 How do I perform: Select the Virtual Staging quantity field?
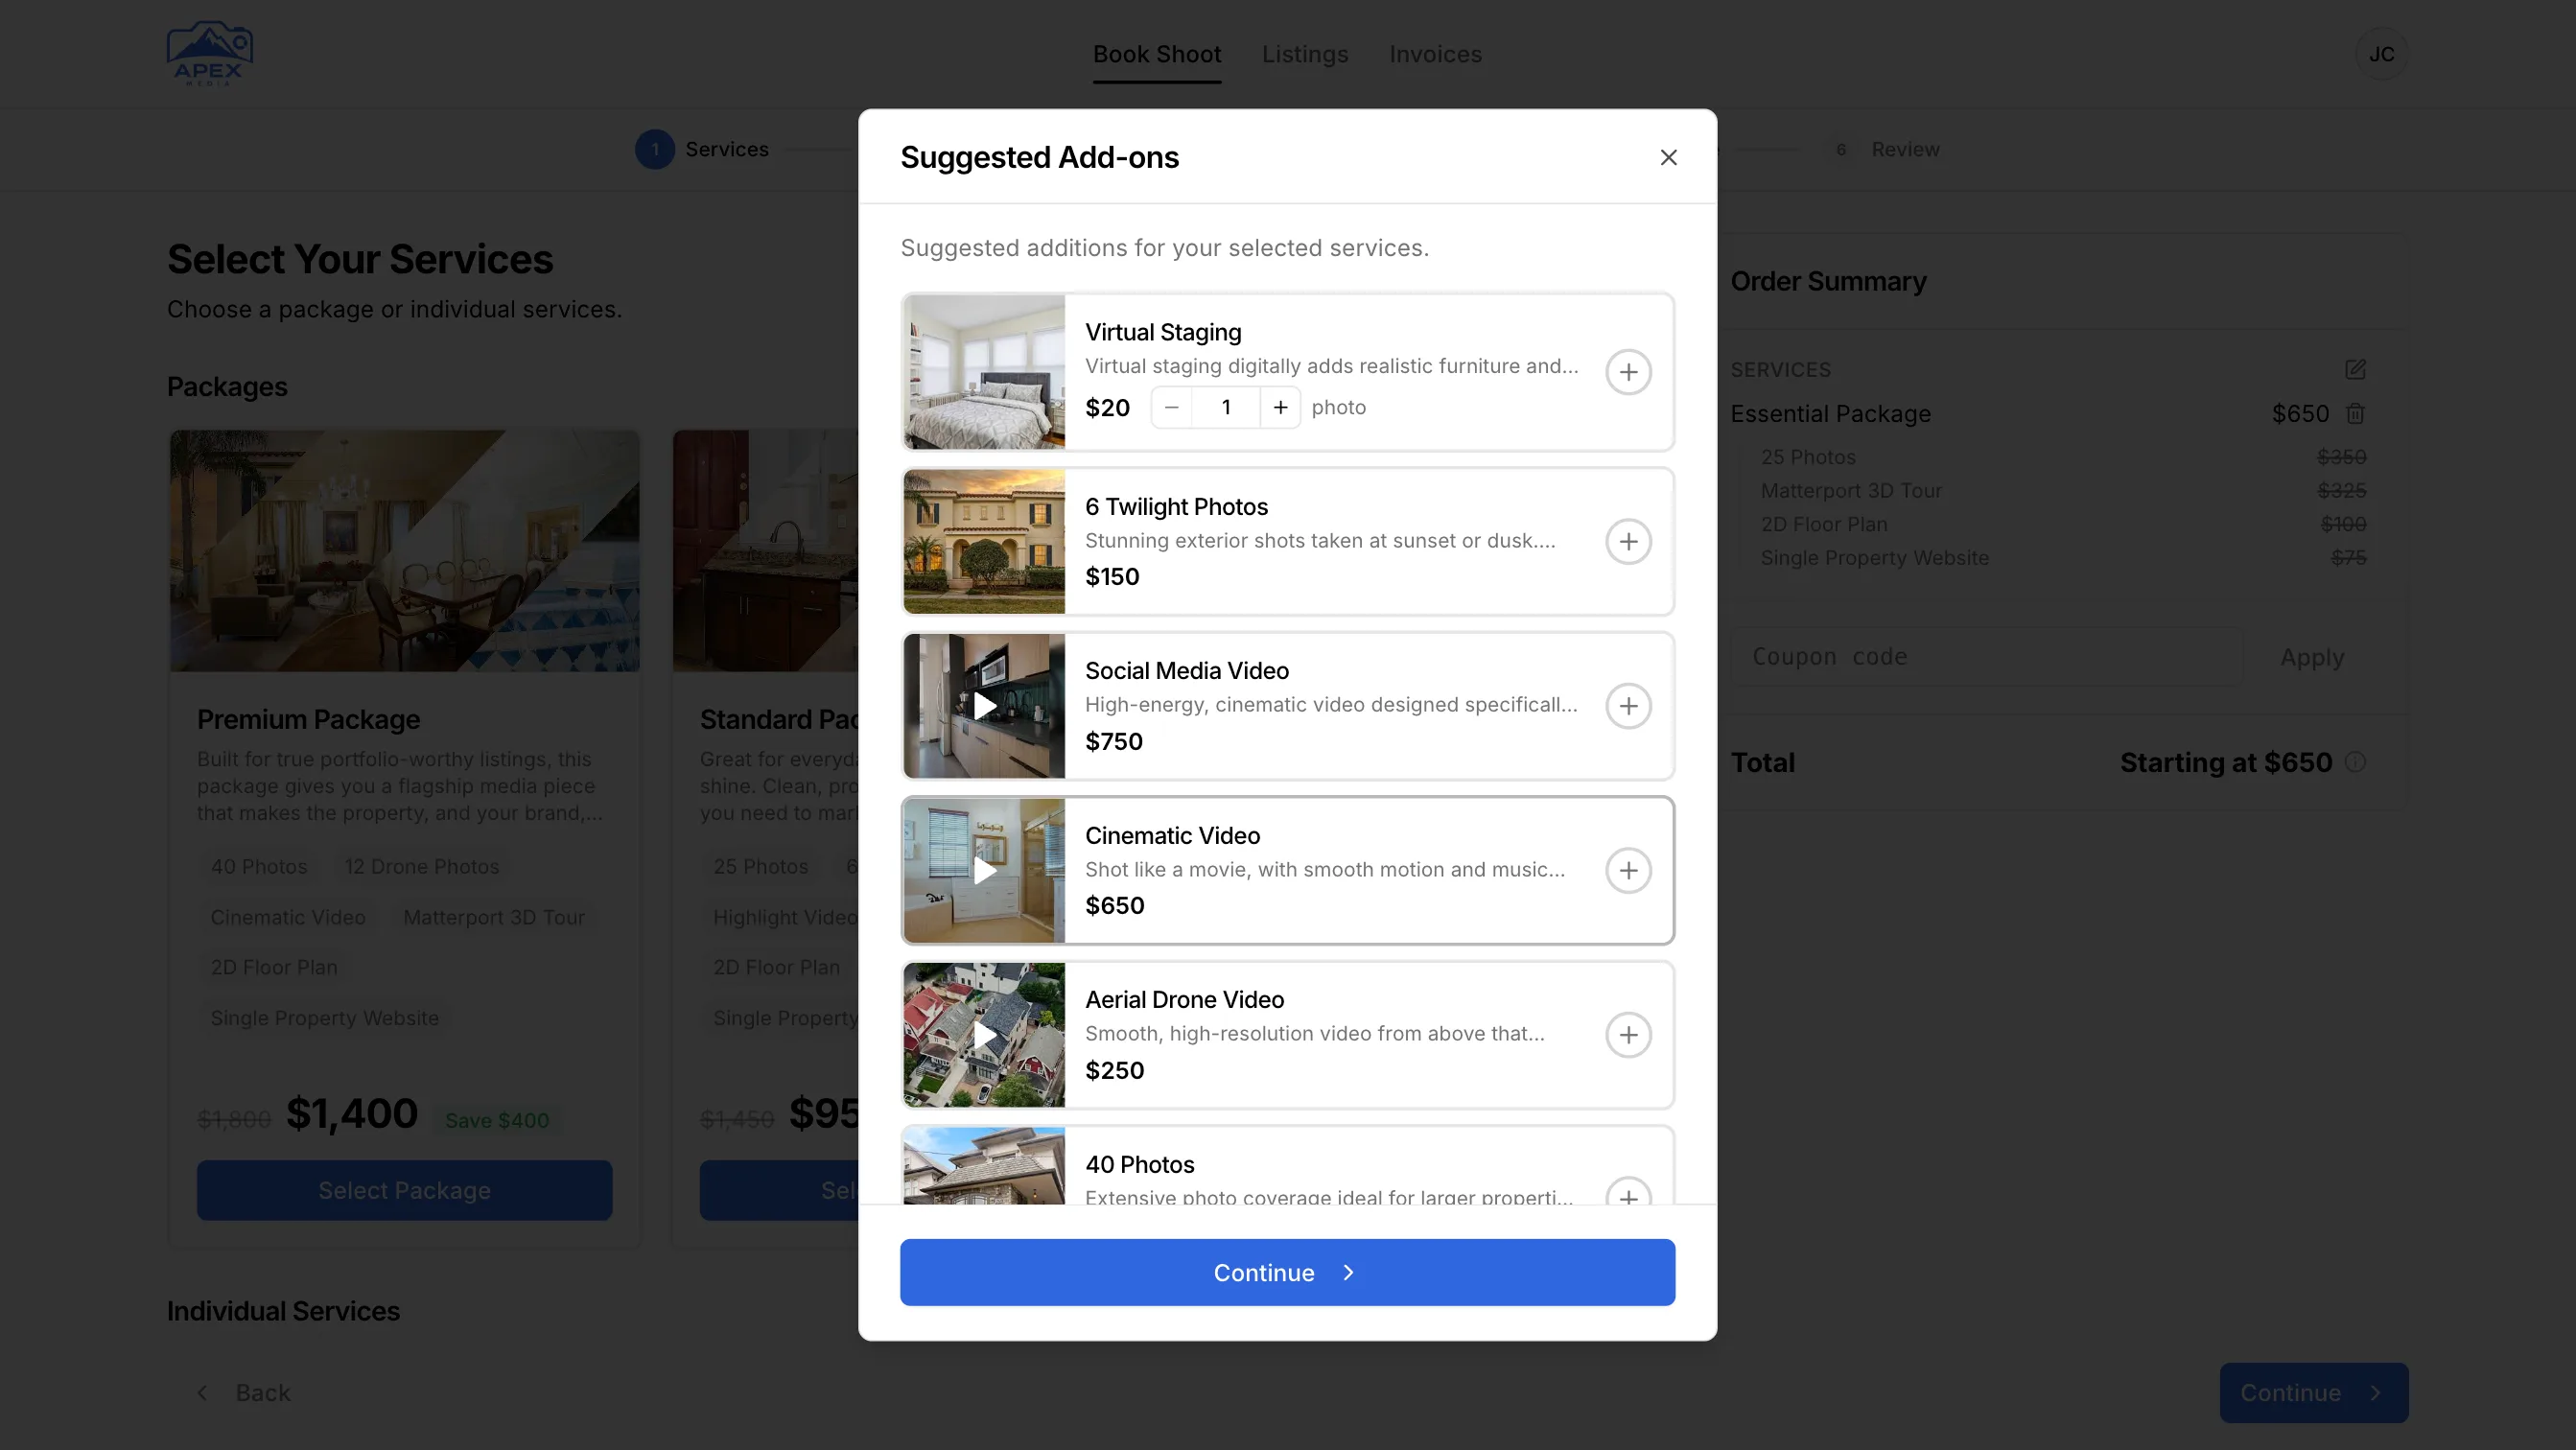pos(1226,407)
